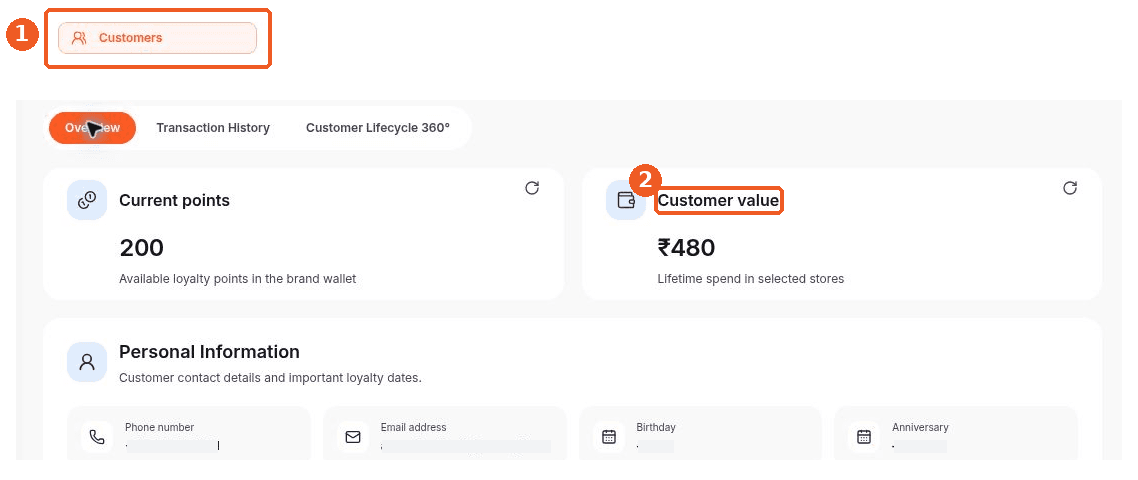
Task: Click the 200 points value
Action: [142, 248]
